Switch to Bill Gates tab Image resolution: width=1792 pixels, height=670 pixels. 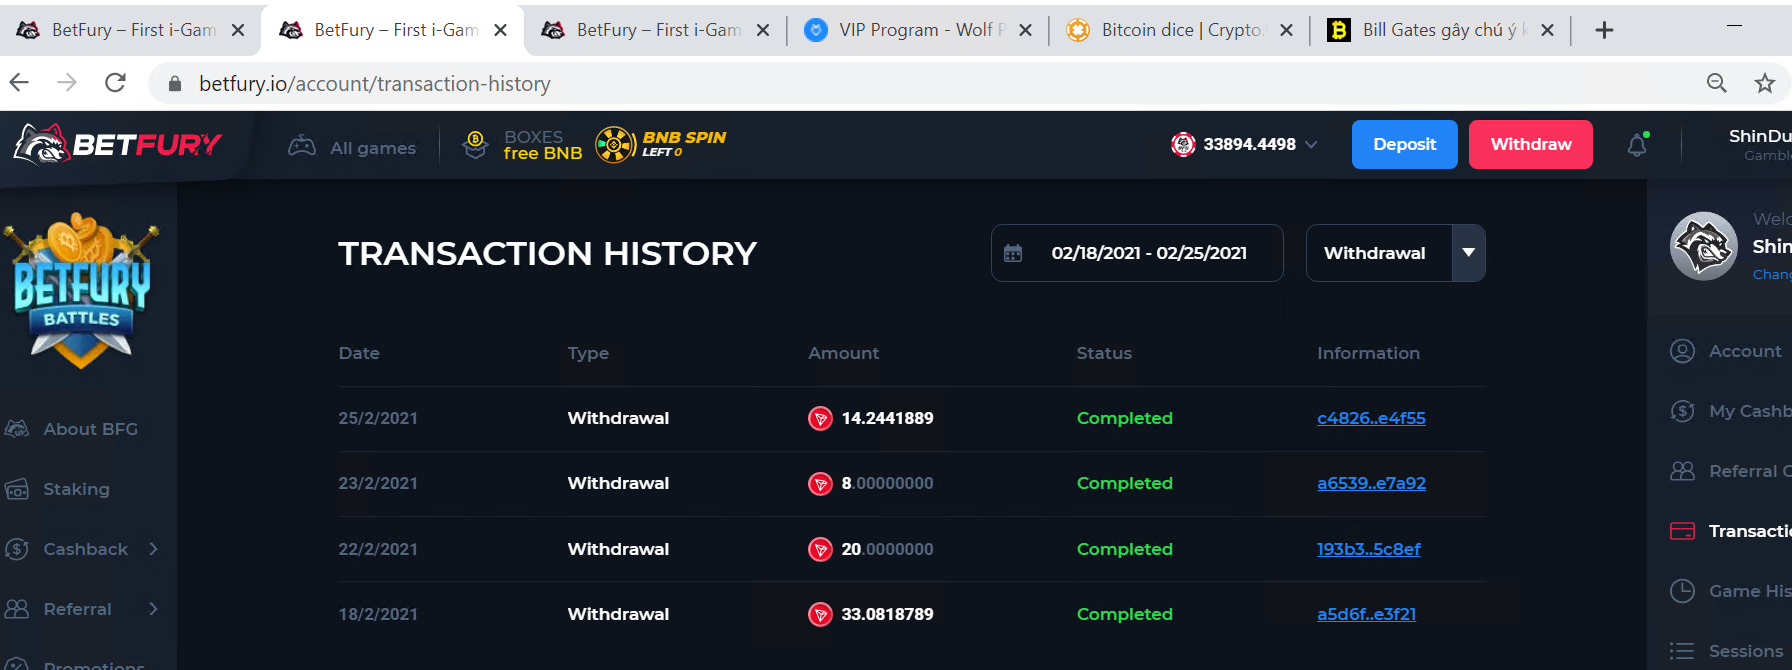(x=1440, y=30)
